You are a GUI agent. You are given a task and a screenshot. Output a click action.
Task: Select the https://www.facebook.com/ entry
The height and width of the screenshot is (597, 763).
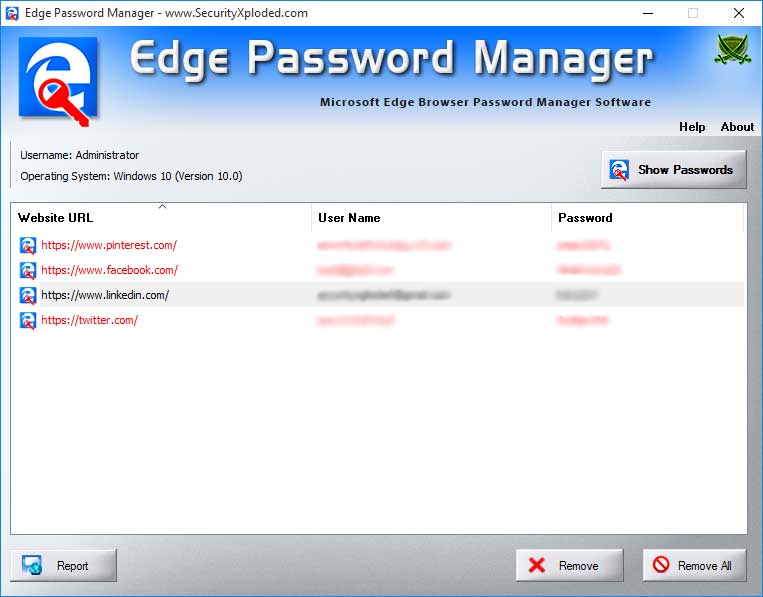(x=109, y=270)
